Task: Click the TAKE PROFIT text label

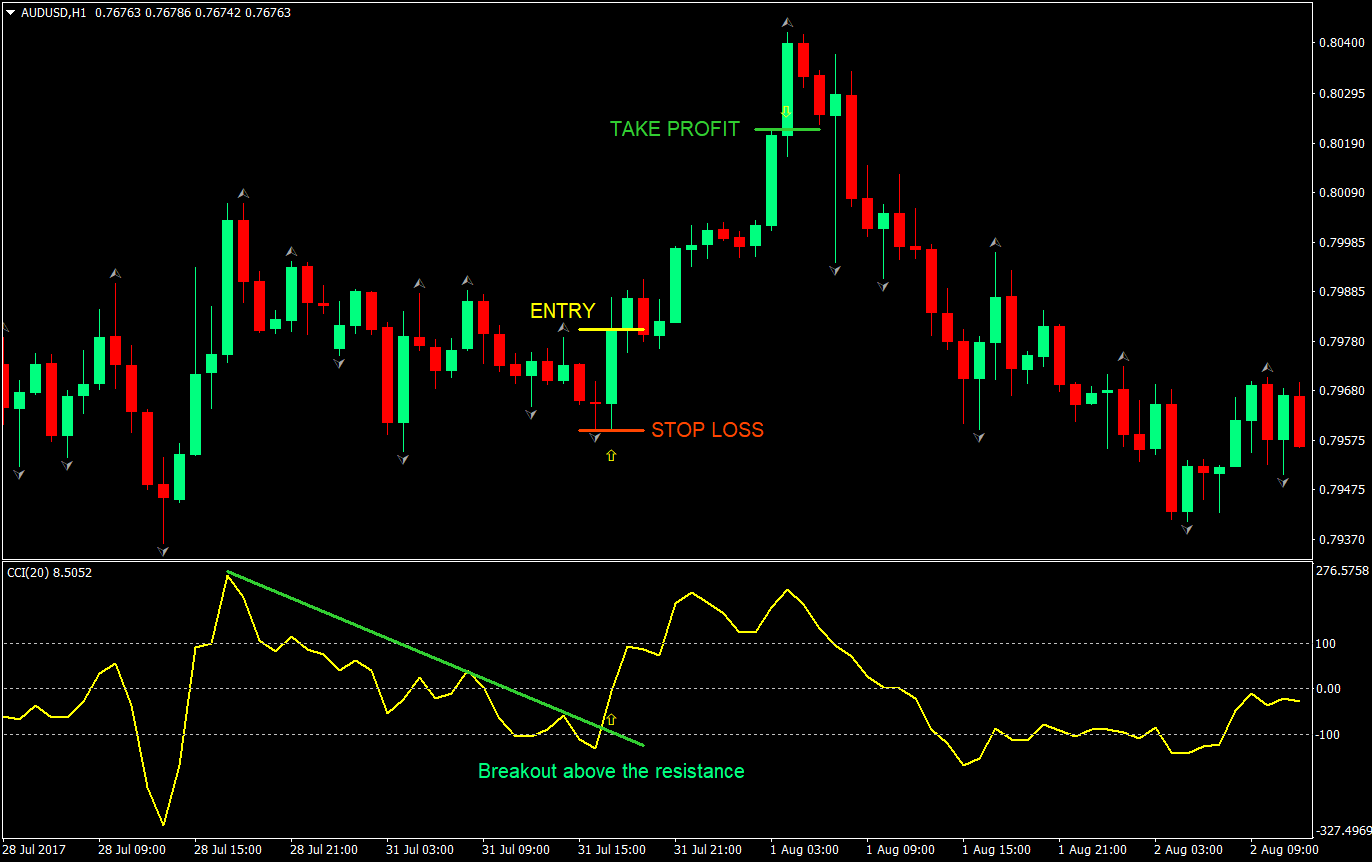Action: pyautogui.click(x=675, y=129)
